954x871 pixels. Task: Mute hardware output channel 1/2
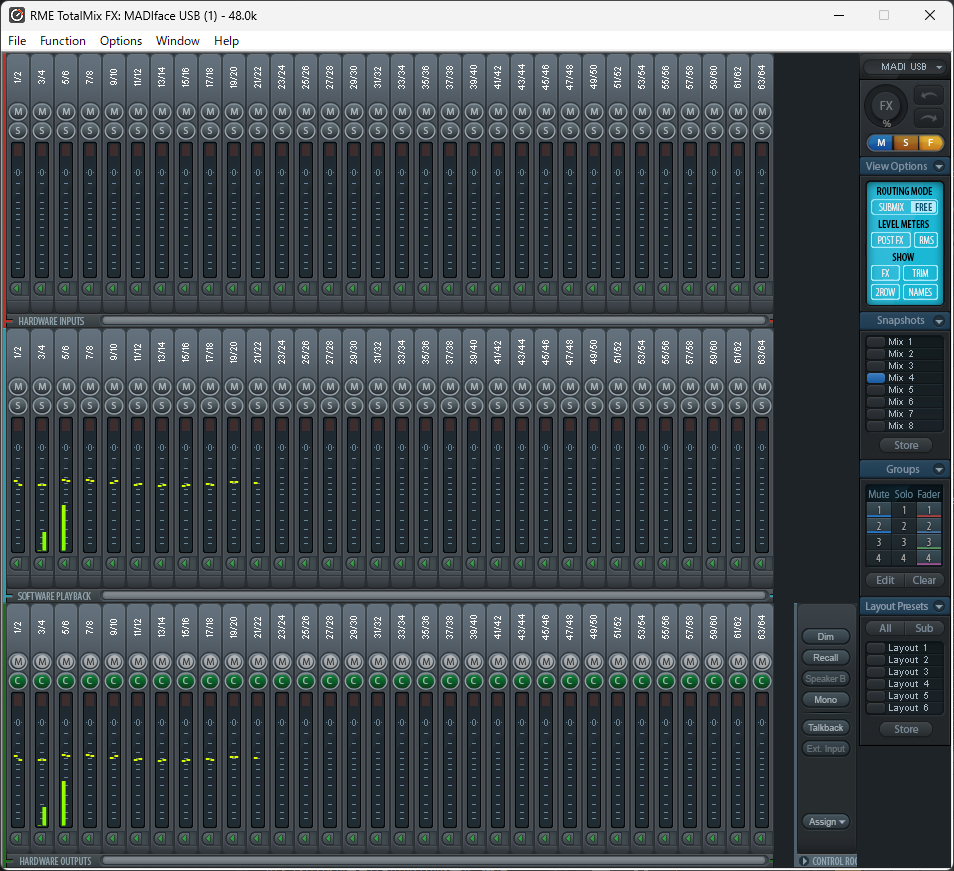pyautogui.click(x=18, y=662)
